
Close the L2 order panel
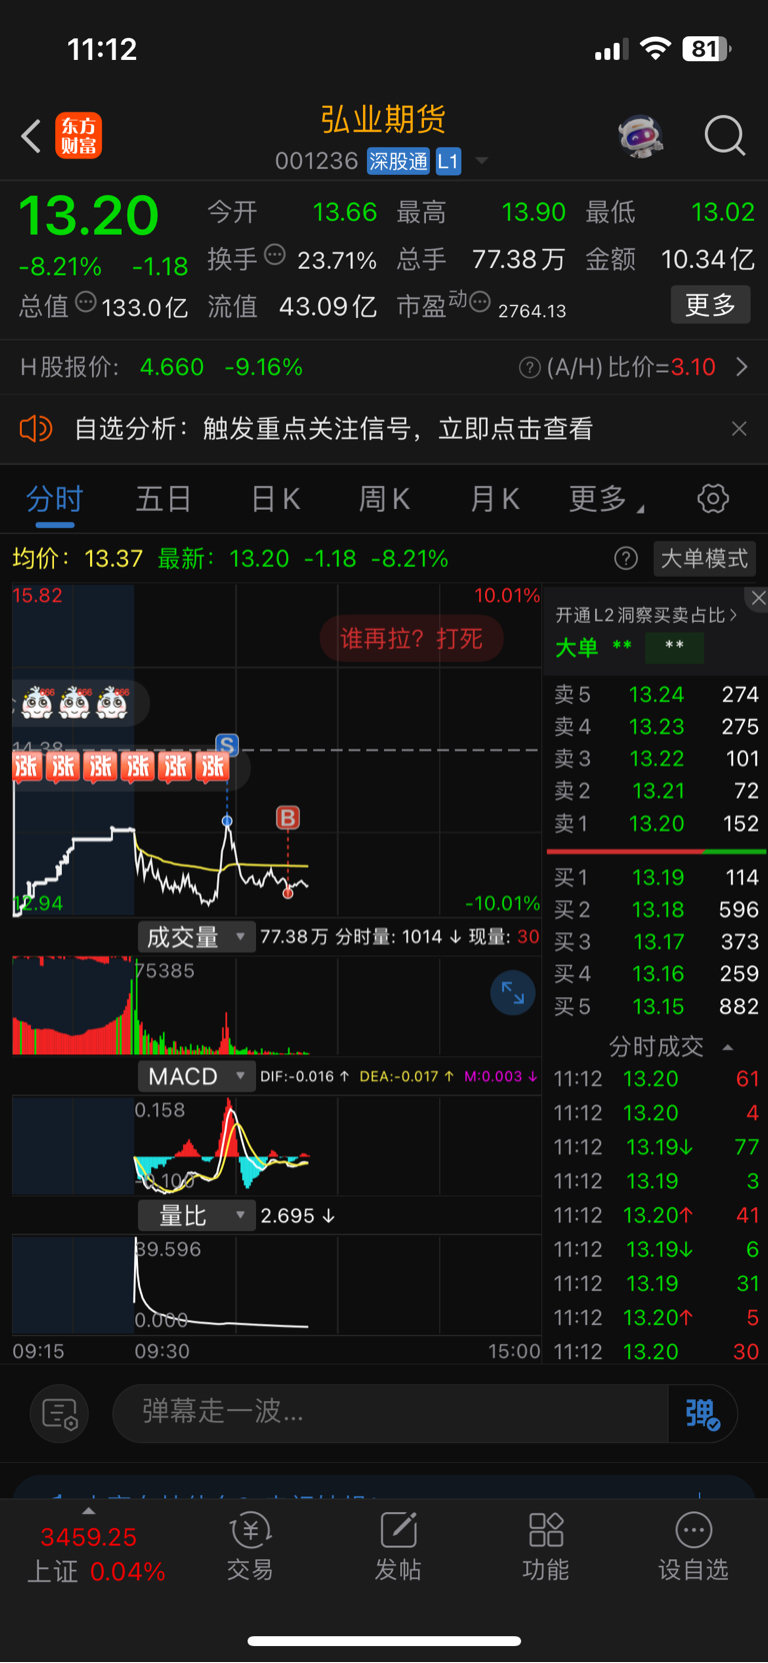click(759, 598)
